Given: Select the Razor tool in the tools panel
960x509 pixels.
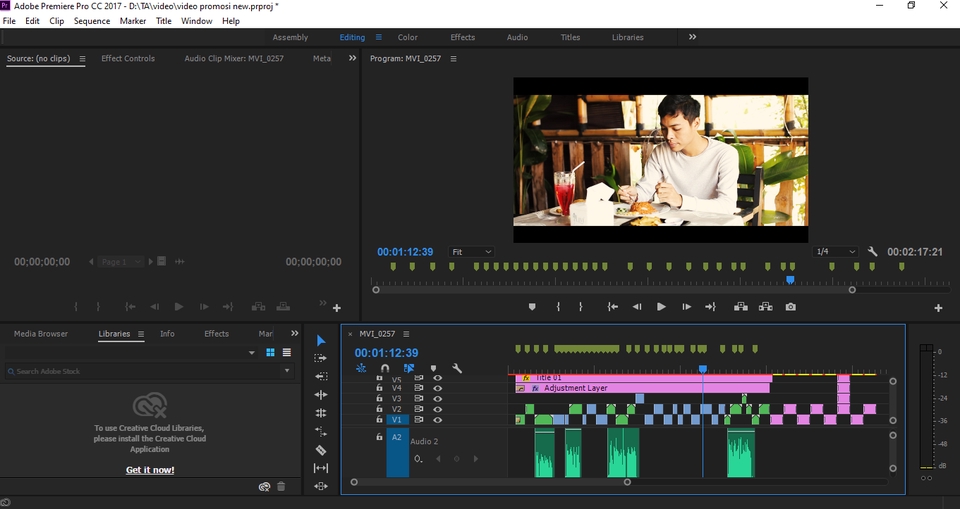Looking at the screenshot, I should [320, 450].
